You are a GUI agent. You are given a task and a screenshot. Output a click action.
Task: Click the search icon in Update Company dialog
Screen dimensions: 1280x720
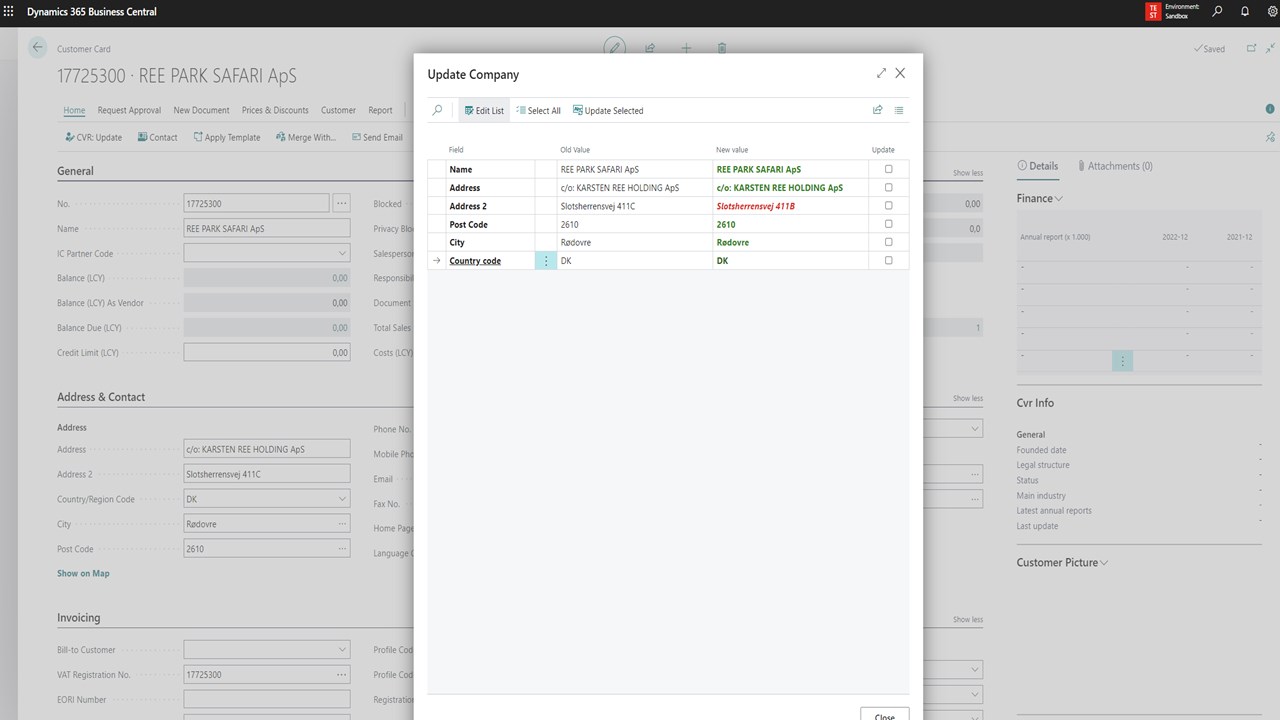(x=437, y=110)
